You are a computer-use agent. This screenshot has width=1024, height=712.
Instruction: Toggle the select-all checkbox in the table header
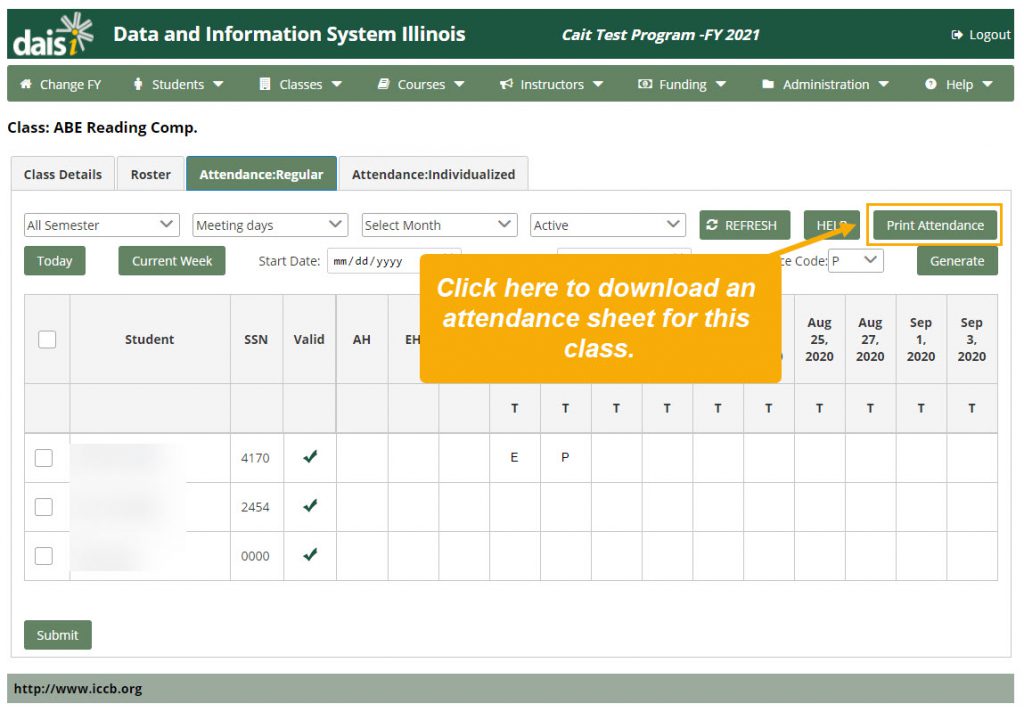45,339
